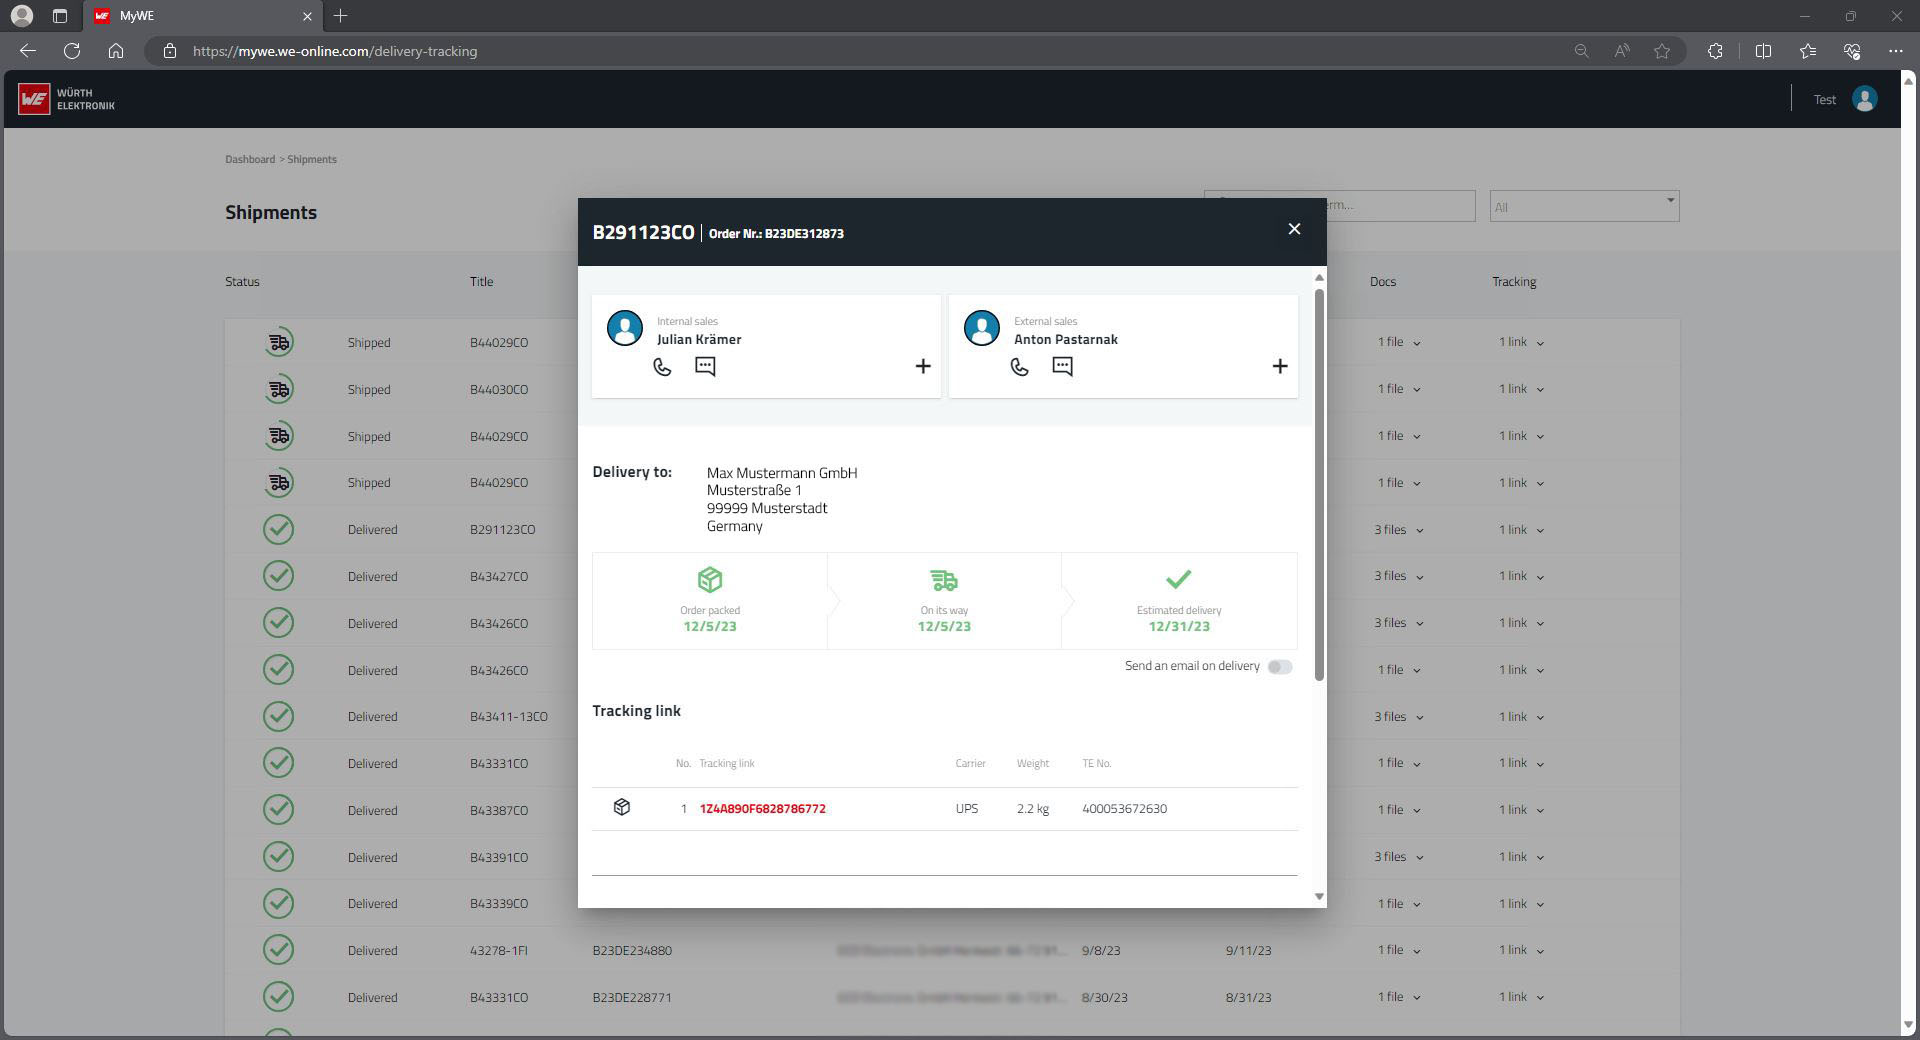Open chat message icon for Anton Pastarnak
This screenshot has height=1040, width=1920.
pos(1062,367)
